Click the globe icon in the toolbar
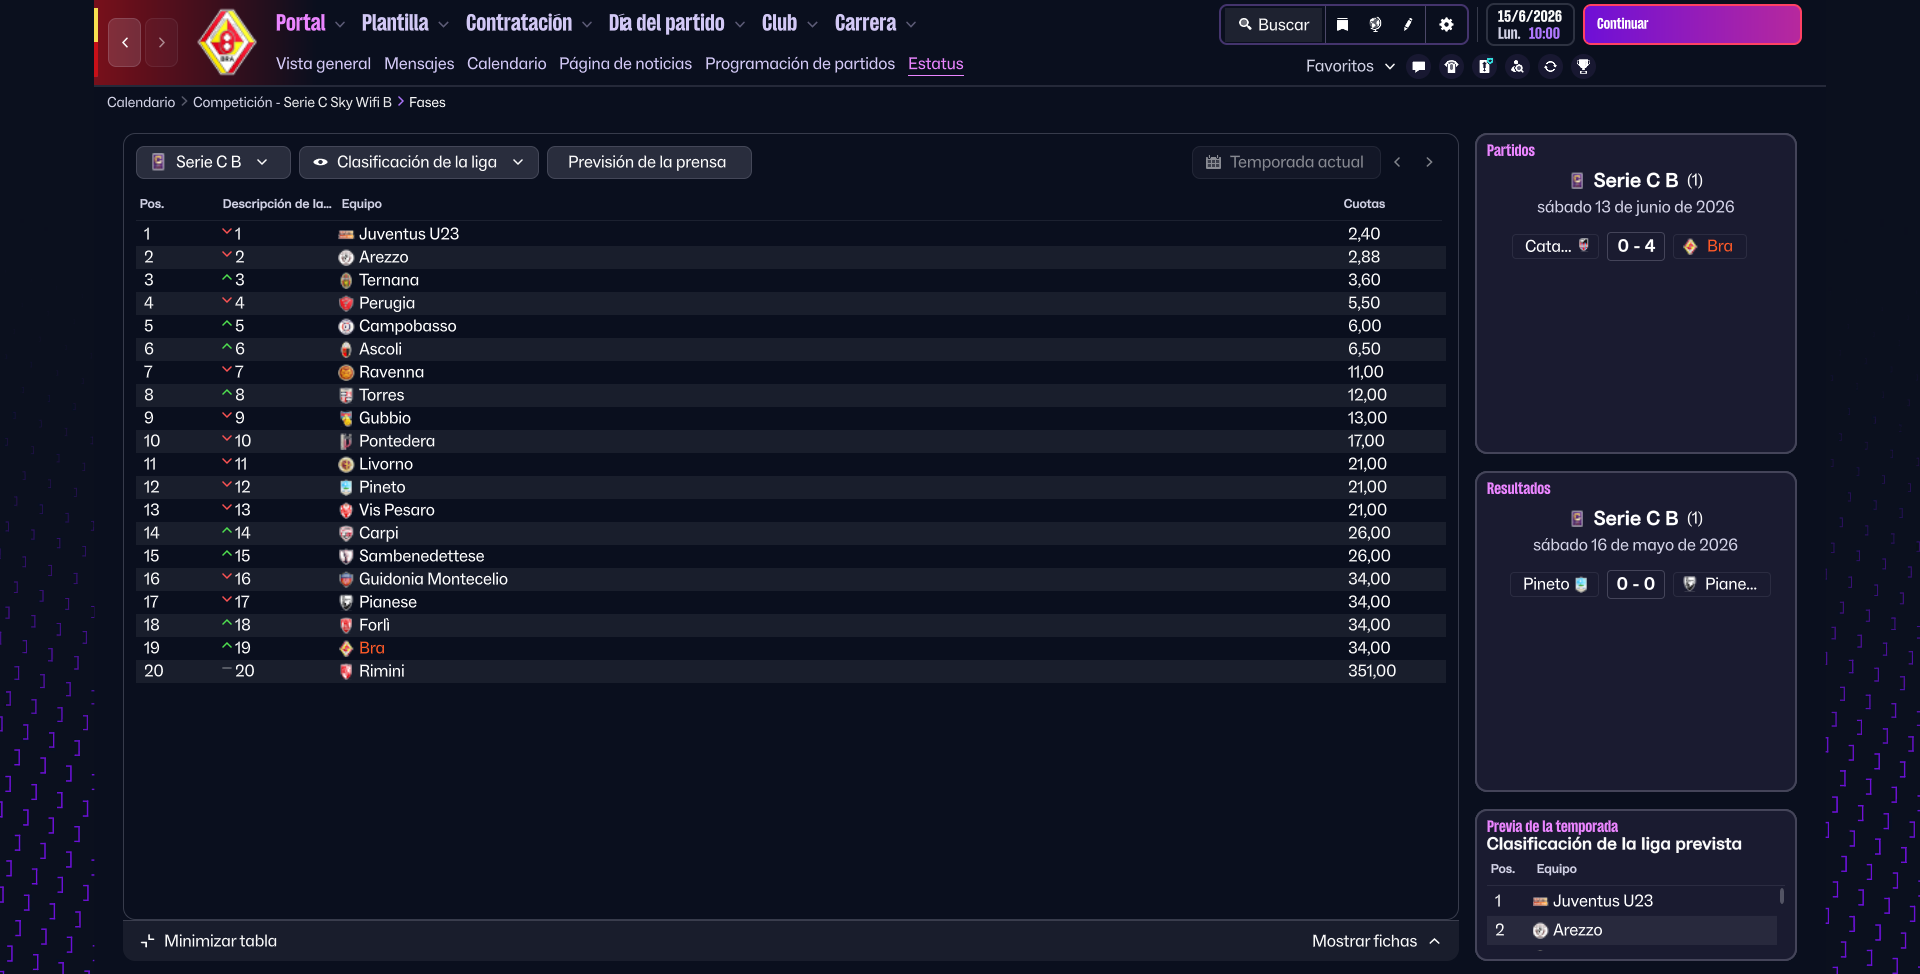The width and height of the screenshot is (1920, 974). [x=1375, y=25]
